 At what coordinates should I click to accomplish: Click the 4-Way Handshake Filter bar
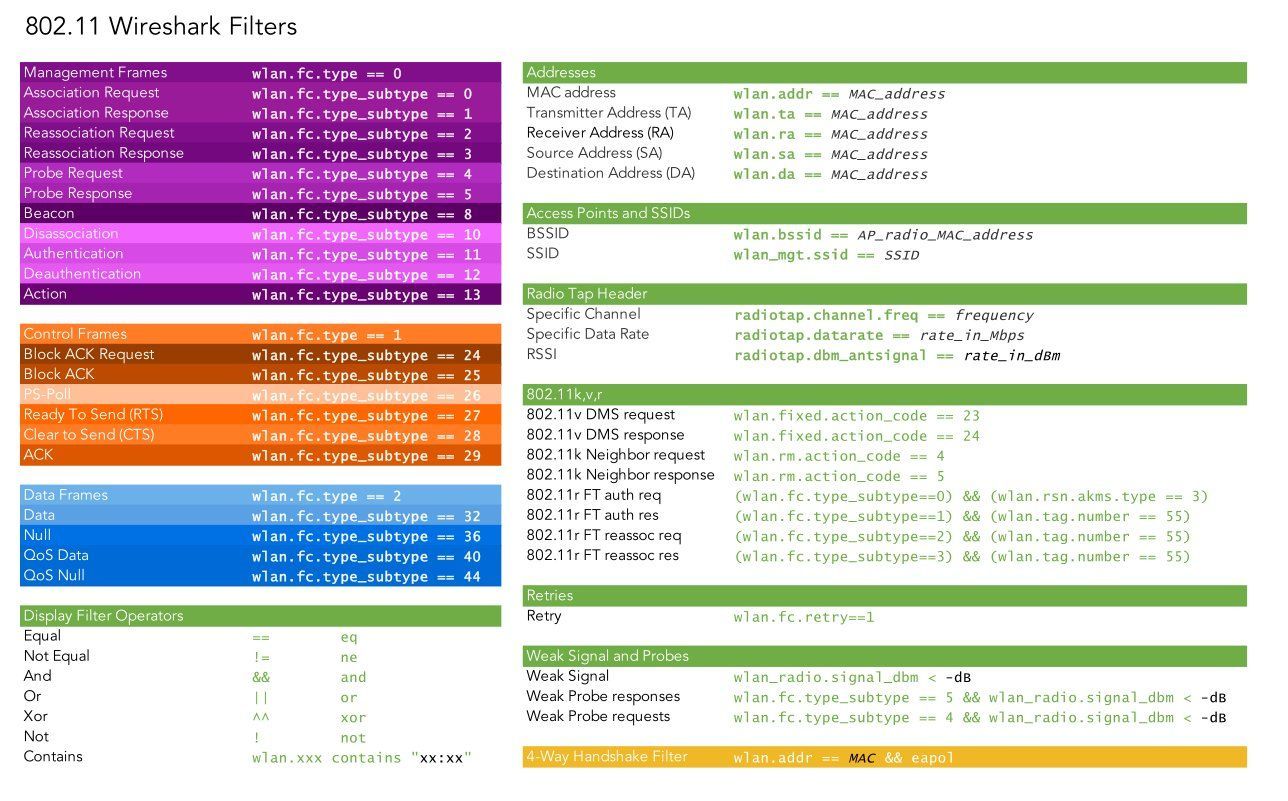pos(884,757)
